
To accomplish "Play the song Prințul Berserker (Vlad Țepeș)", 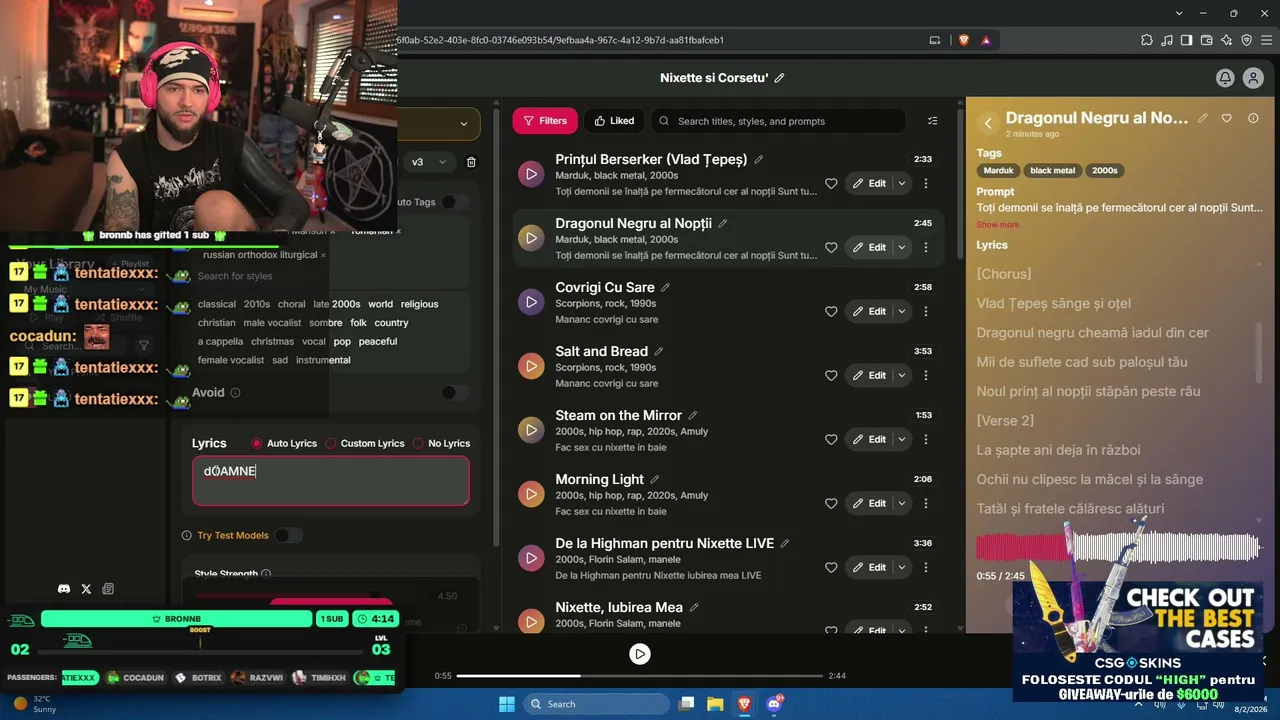I will pyautogui.click(x=531, y=174).
